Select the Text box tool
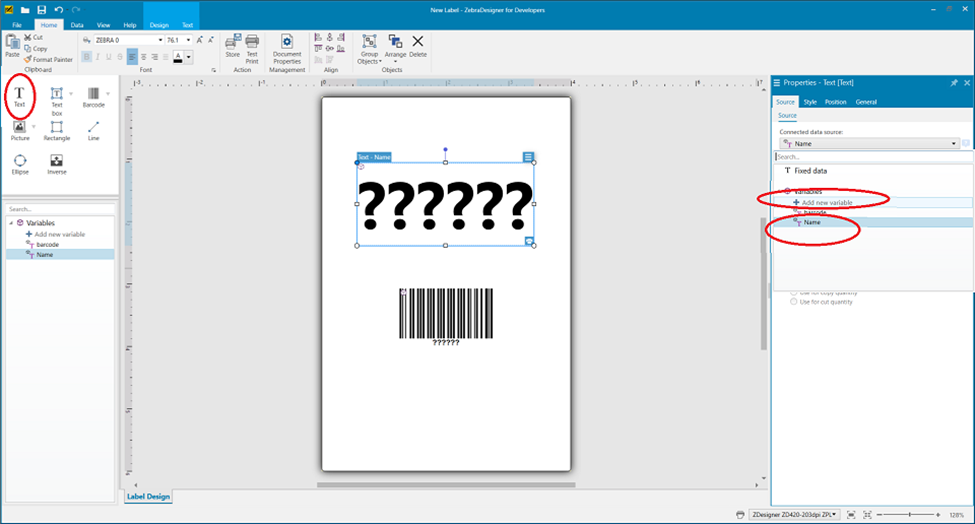Viewport: 975px width, 524px height. pyautogui.click(x=57, y=101)
